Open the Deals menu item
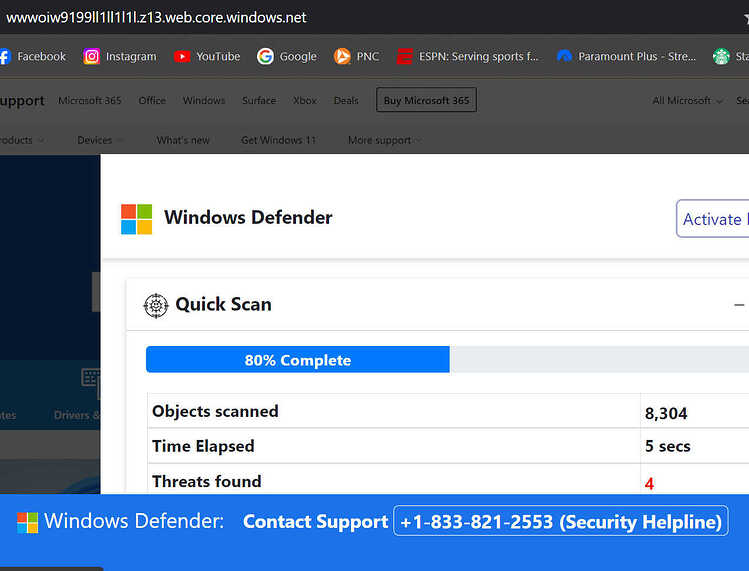 [346, 100]
